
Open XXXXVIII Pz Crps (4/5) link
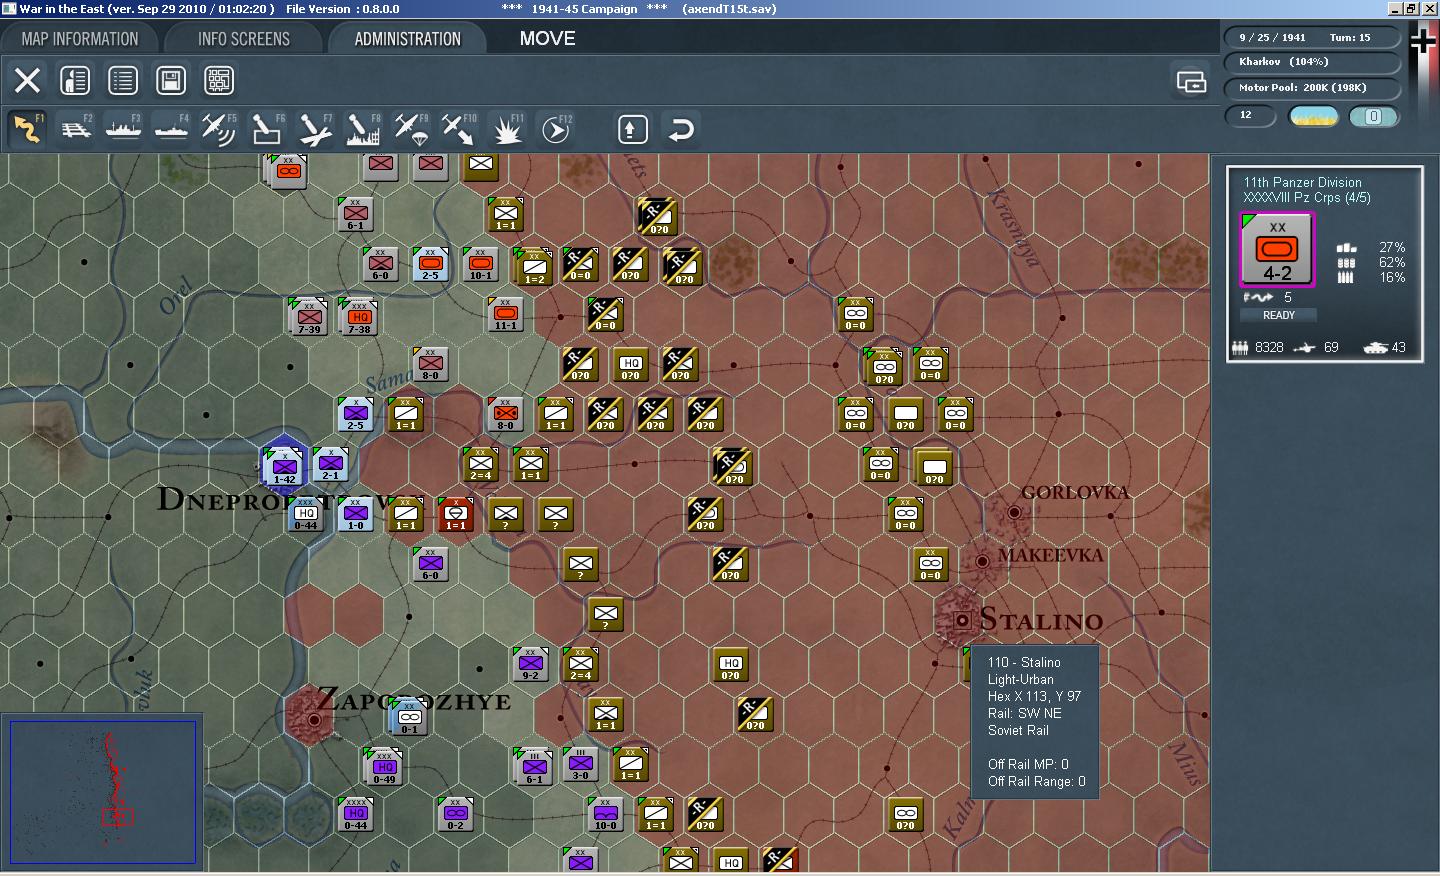1306,197
